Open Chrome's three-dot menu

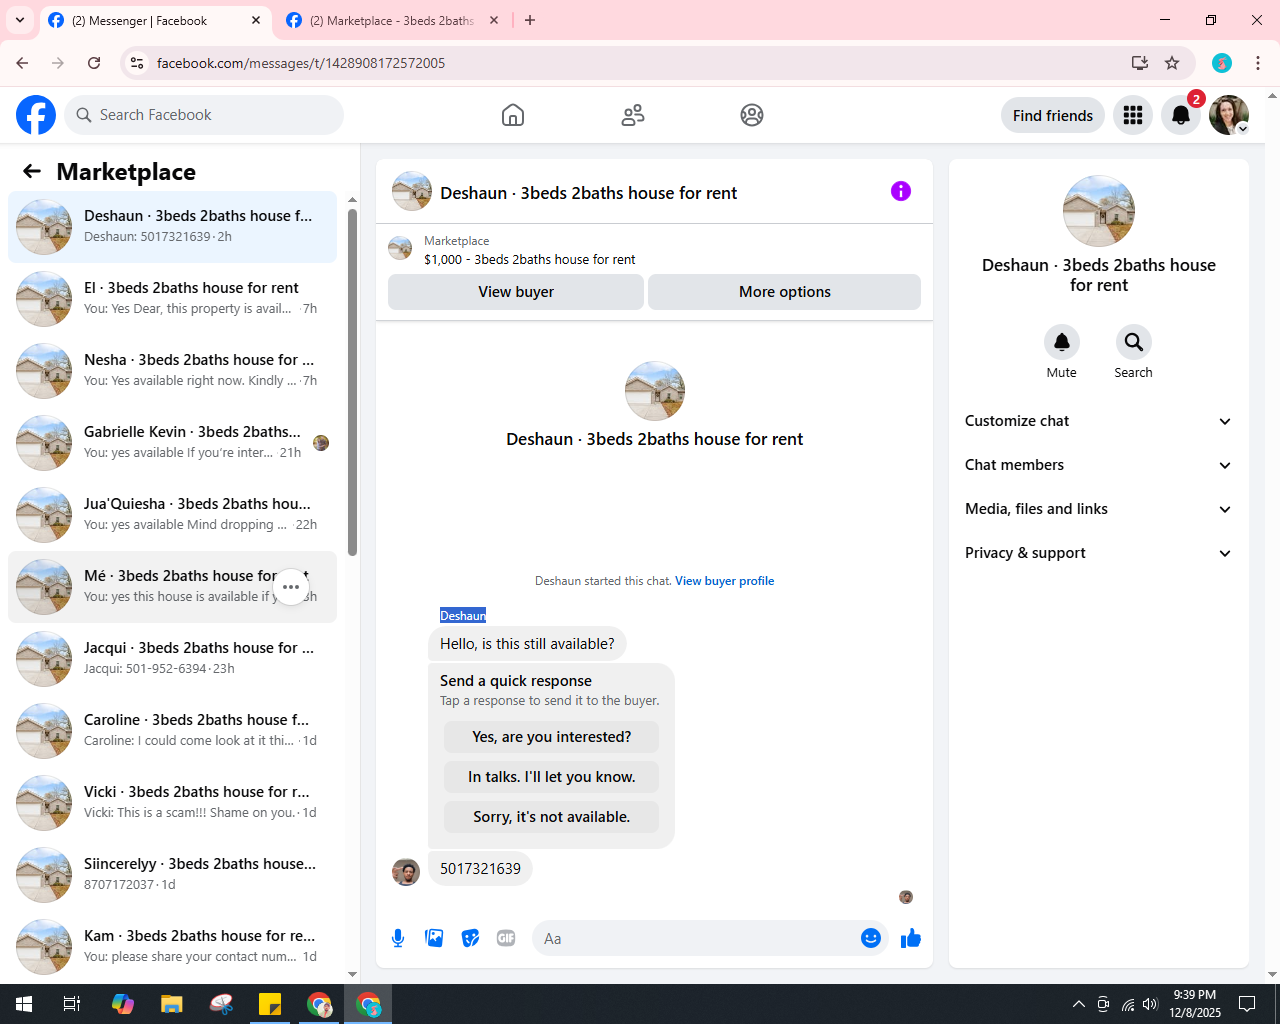(1258, 63)
